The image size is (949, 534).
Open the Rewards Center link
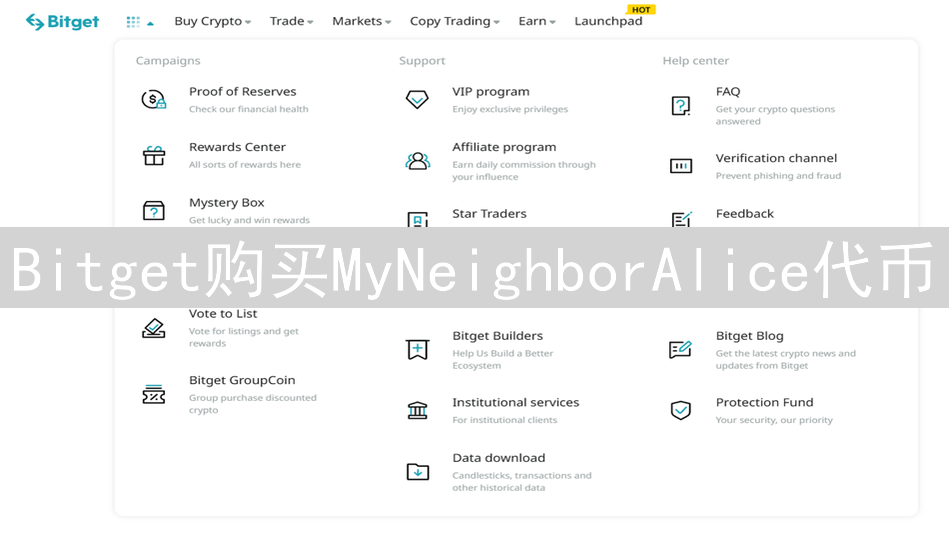coord(237,147)
